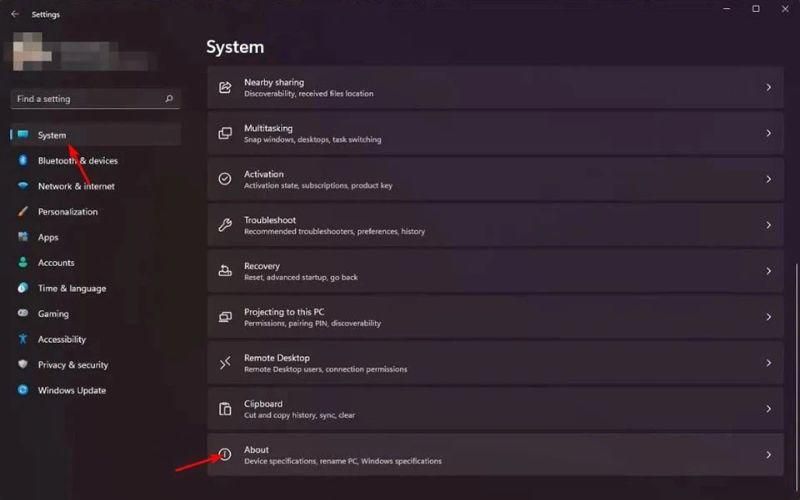800x500 pixels.
Task: Click the Clipboard icon
Action: pos(225,409)
